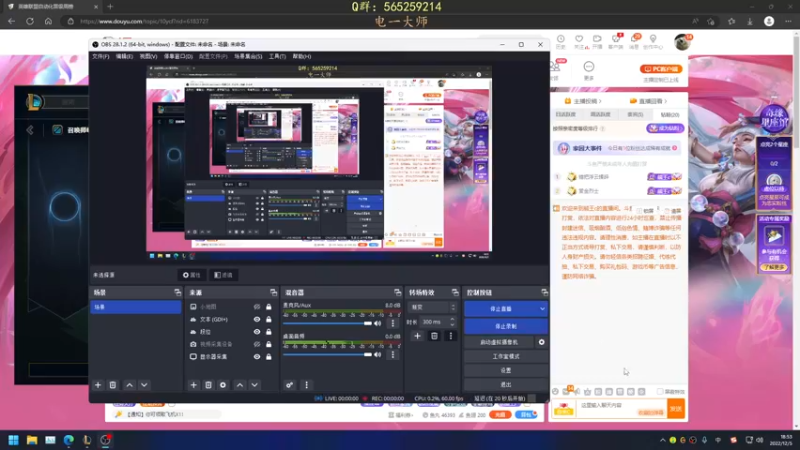Screen dimensions: 800x450
Task: Open Mic/Aux channel three-dot options
Action: (x=392, y=323)
